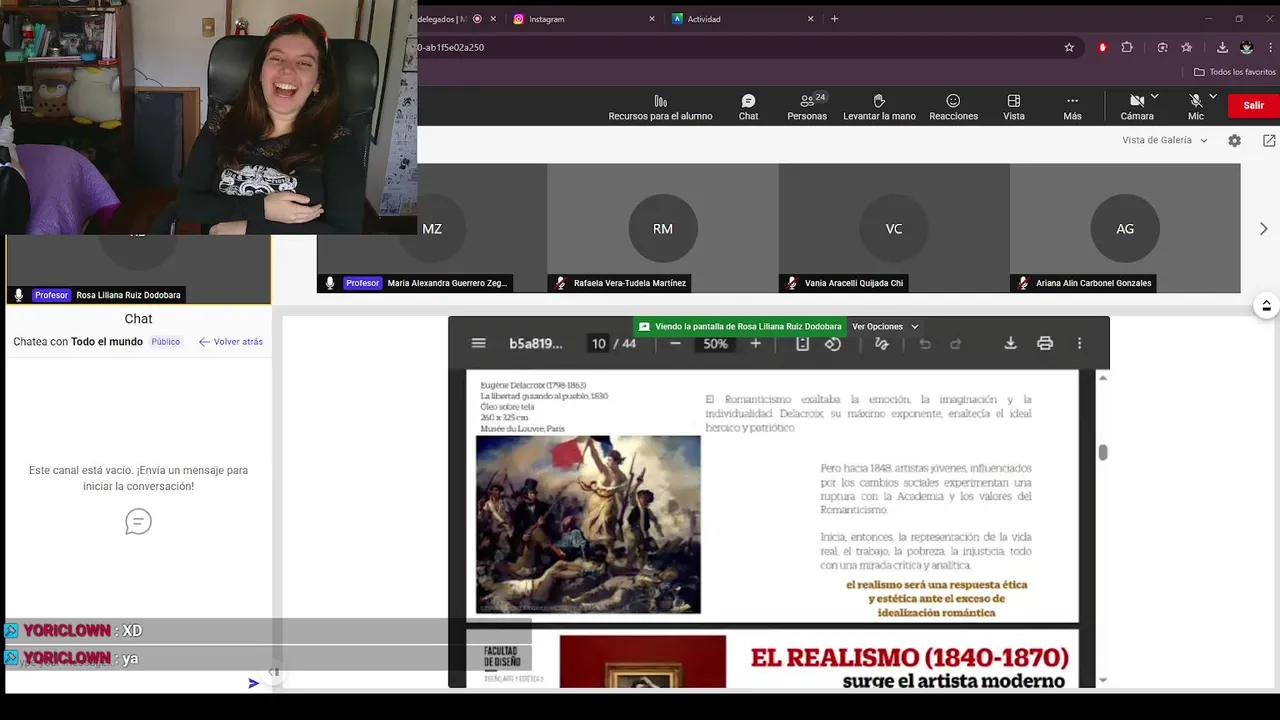Open the Chat panel in meeting toolbar
This screenshot has width=1280, height=720.
(748, 108)
